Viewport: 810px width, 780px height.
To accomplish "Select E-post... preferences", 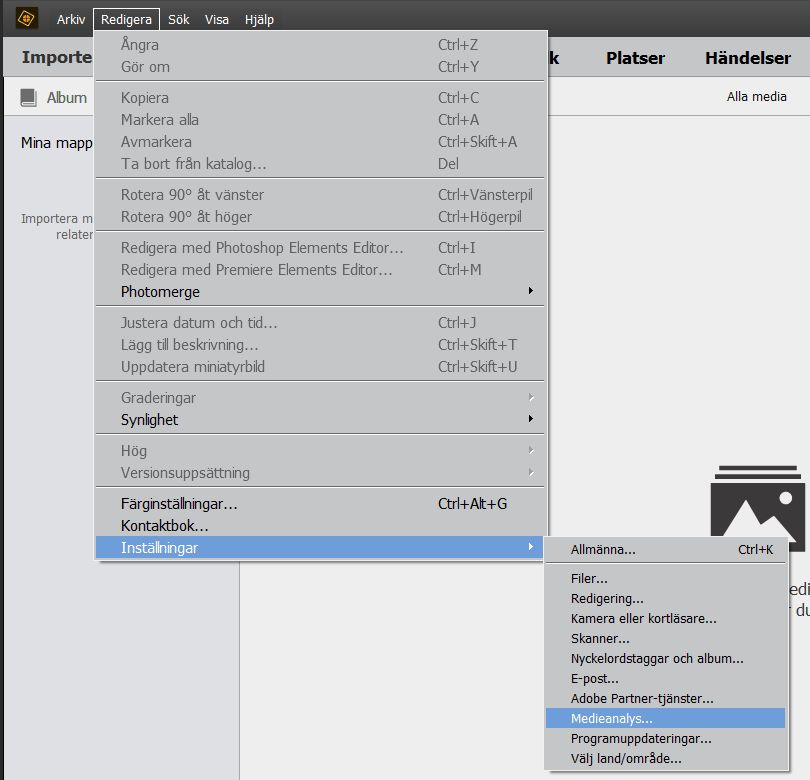I will [666, 678].
